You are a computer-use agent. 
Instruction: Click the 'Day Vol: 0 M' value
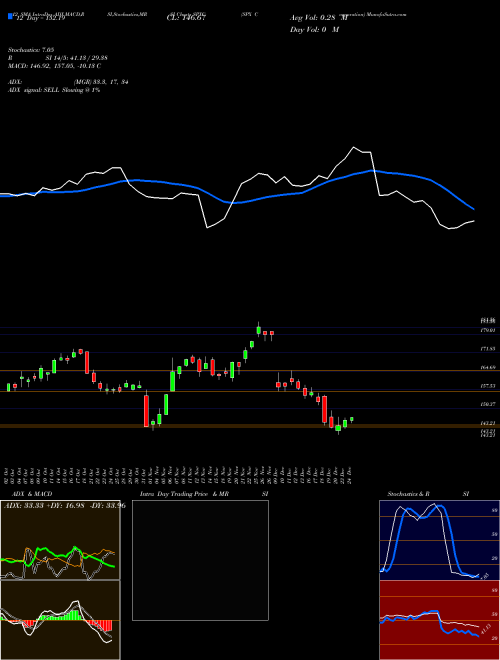click(314, 29)
